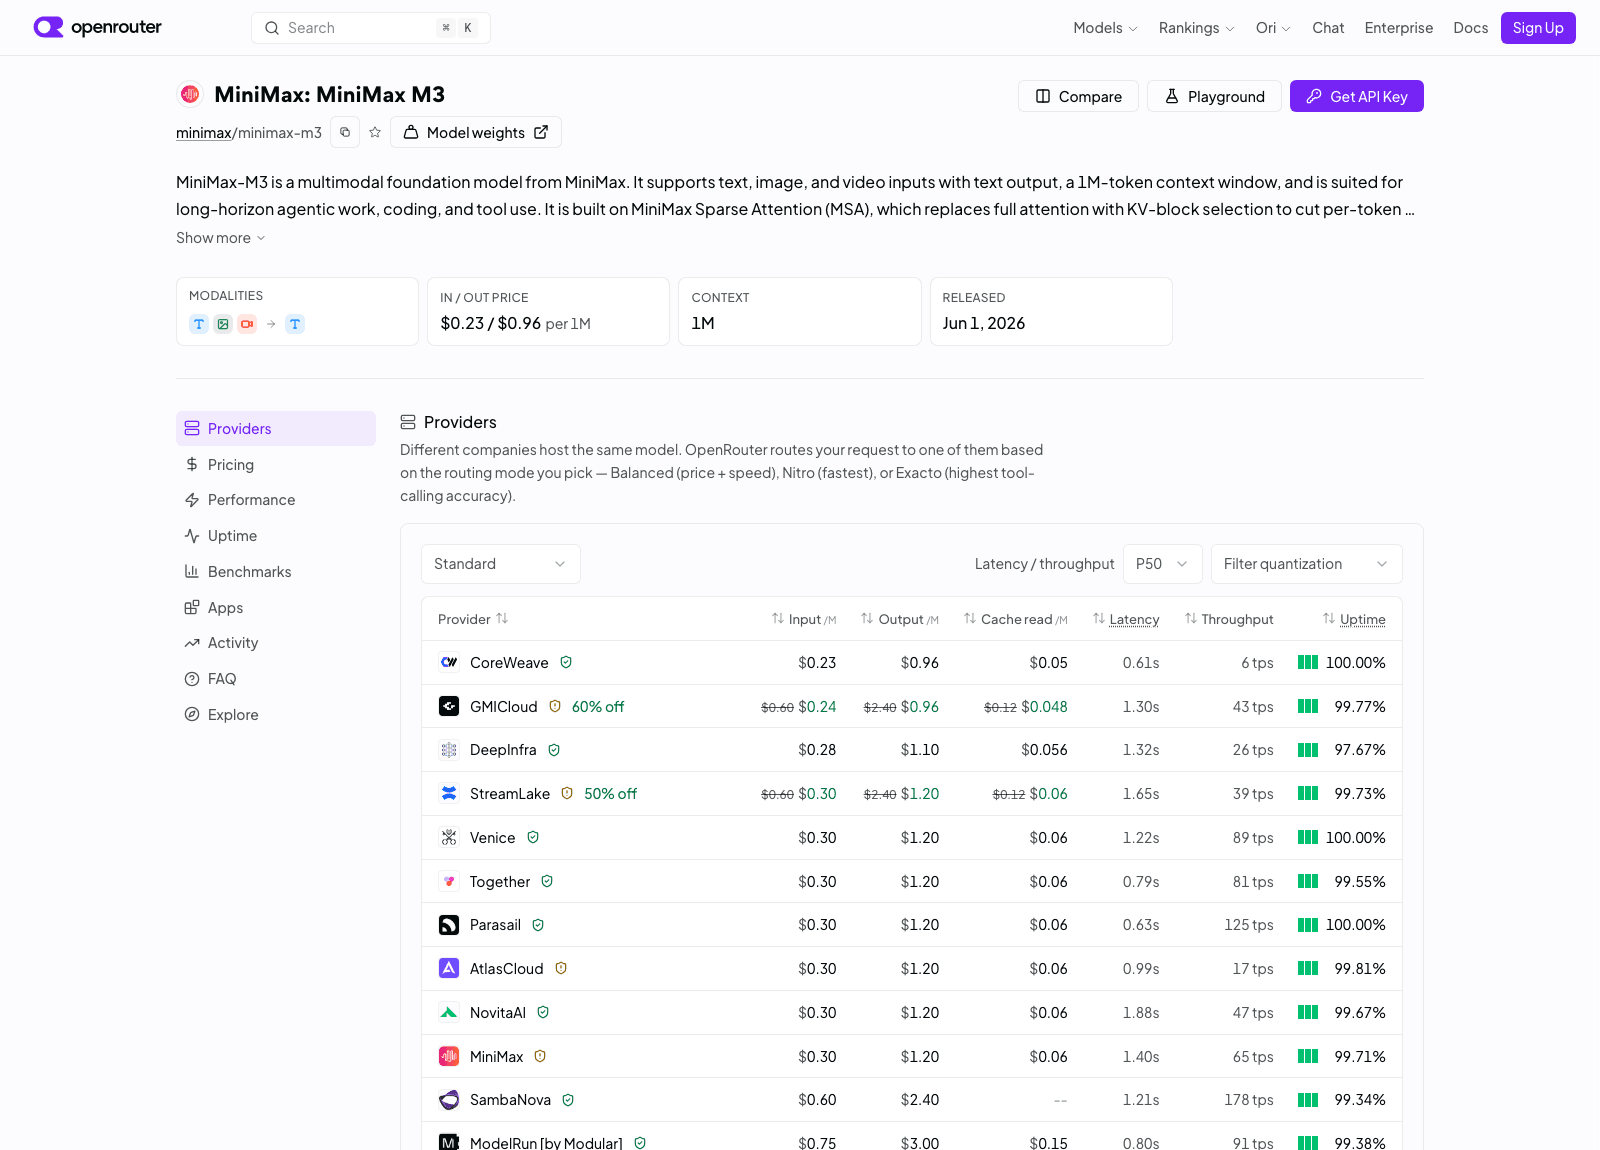Click the image input modality icon
Screen dimensions: 1600x1150
(223, 324)
